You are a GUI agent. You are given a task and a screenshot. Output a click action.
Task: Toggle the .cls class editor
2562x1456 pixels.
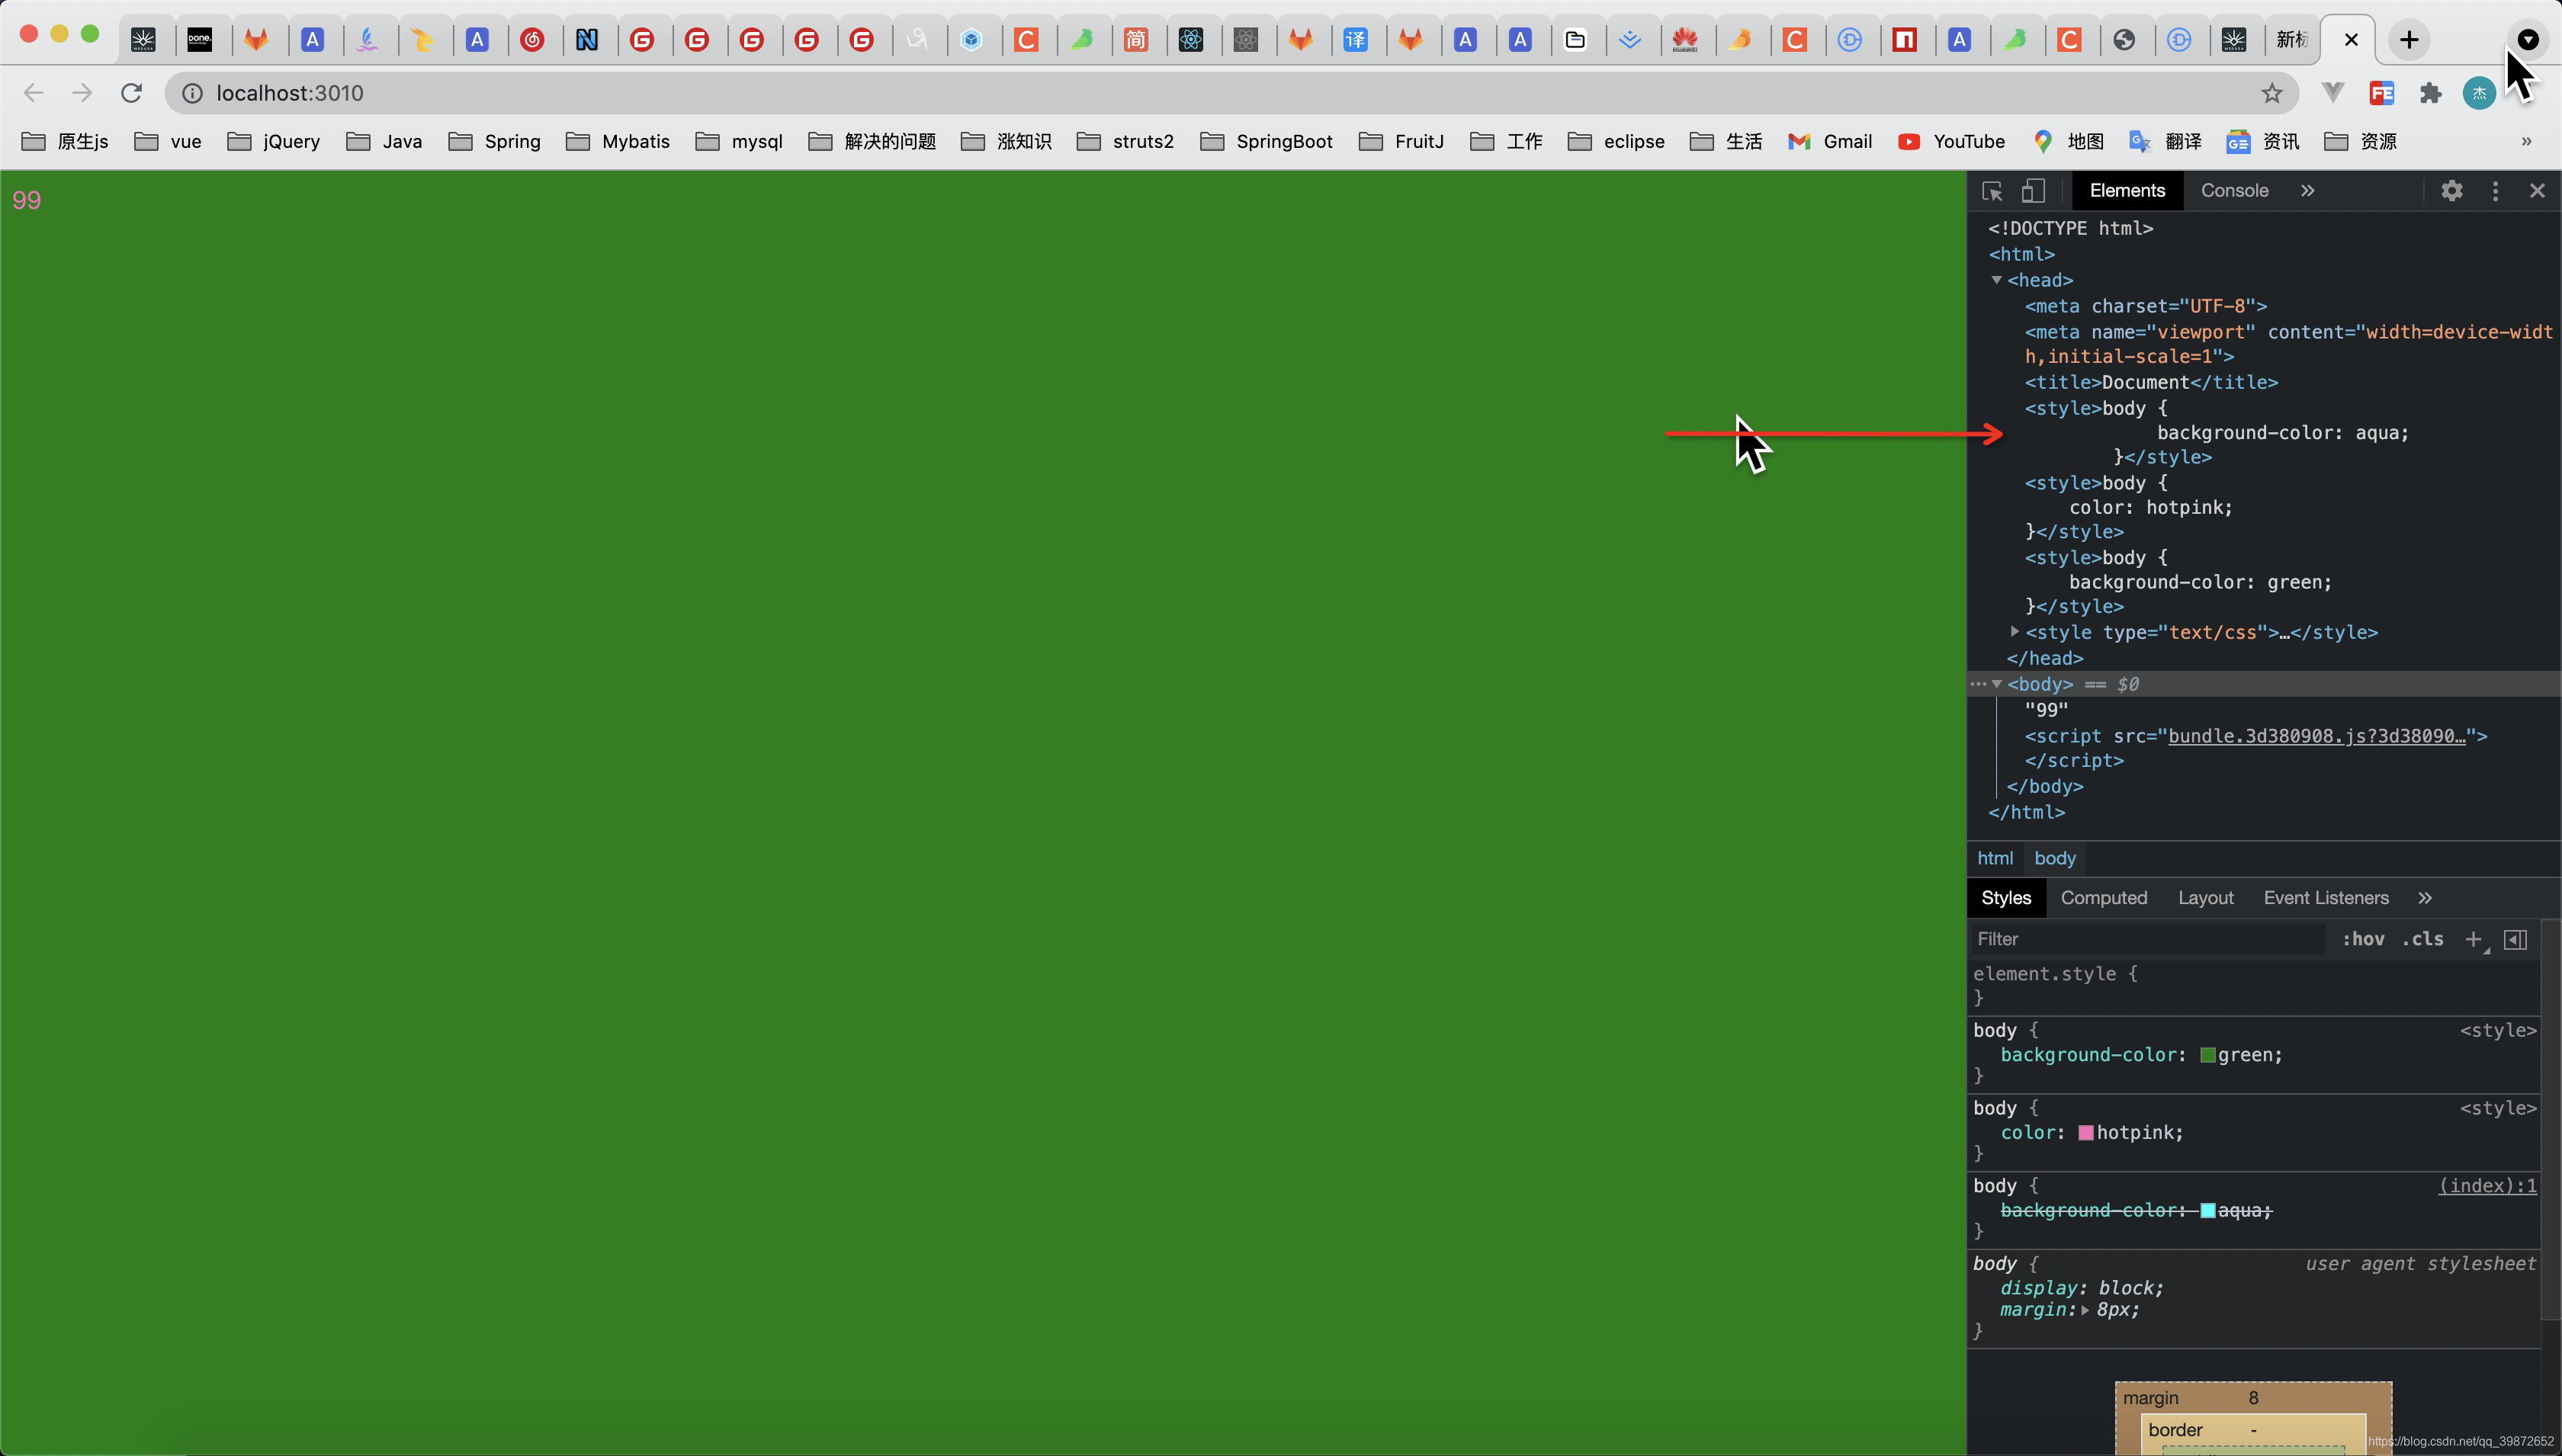[2423, 939]
